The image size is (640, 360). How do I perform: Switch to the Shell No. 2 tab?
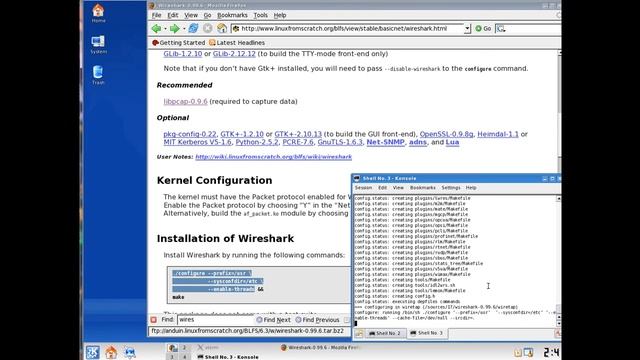point(385,333)
